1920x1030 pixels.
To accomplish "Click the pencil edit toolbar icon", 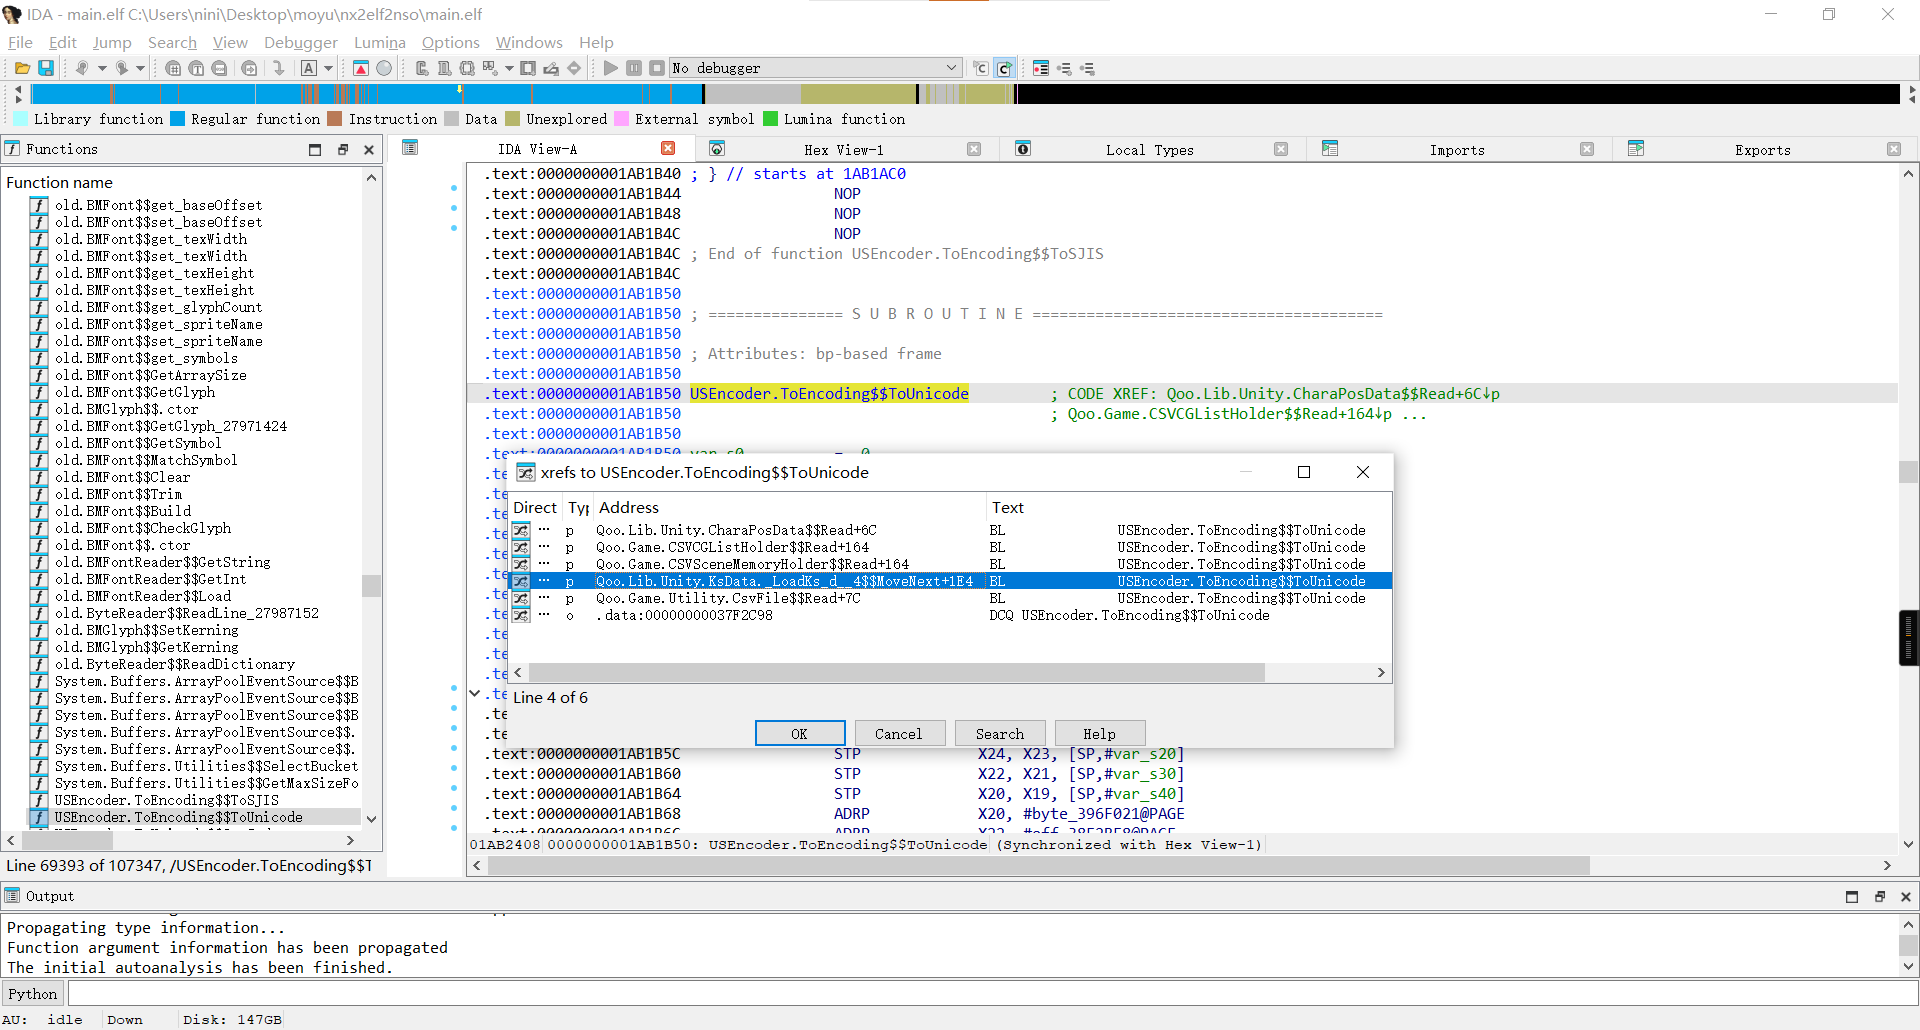I will [551, 68].
